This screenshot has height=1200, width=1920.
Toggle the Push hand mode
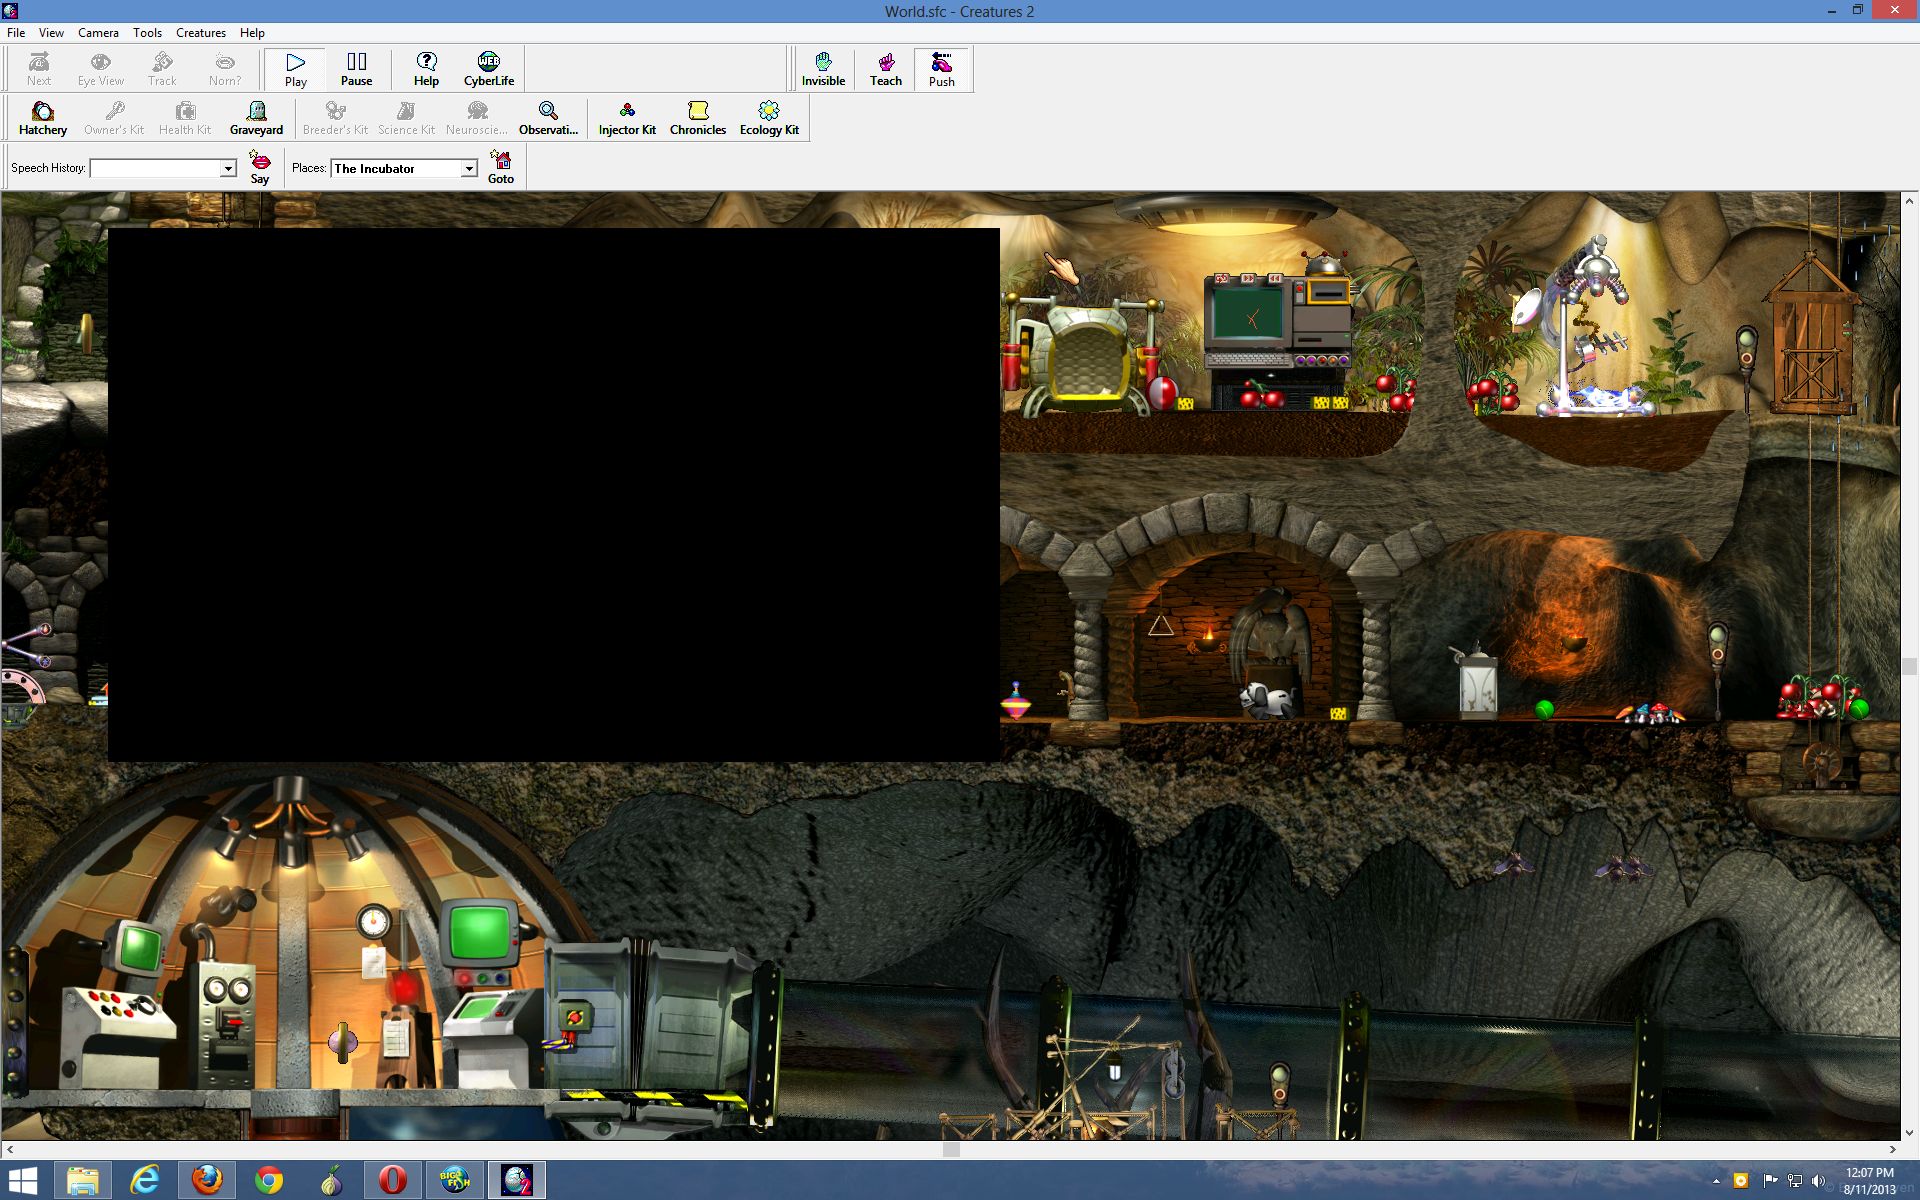coord(941,69)
